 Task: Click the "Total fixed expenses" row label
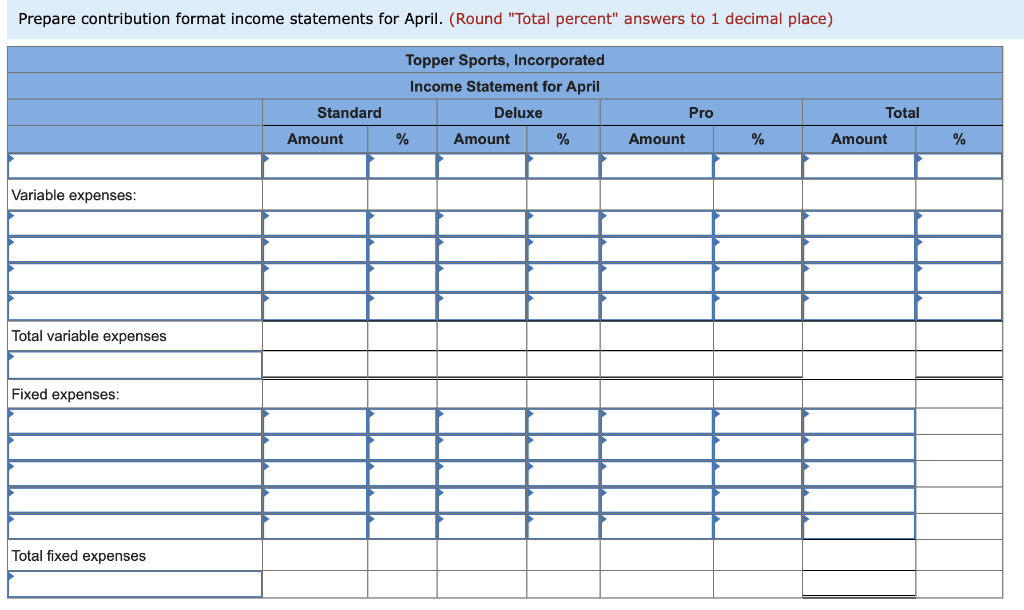pos(78,556)
